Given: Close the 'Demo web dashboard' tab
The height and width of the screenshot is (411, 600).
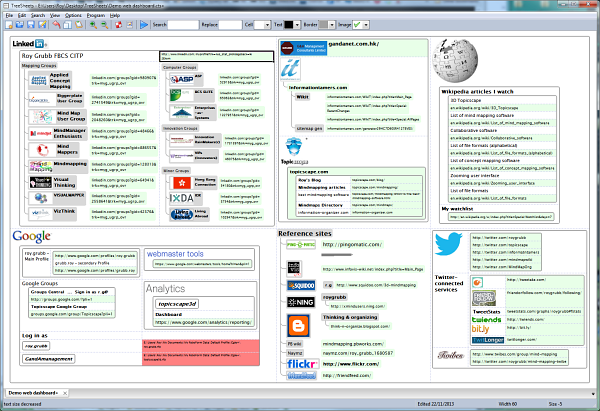Looking at the screenshot, I should pyautogui.click(x=65, y=393).
